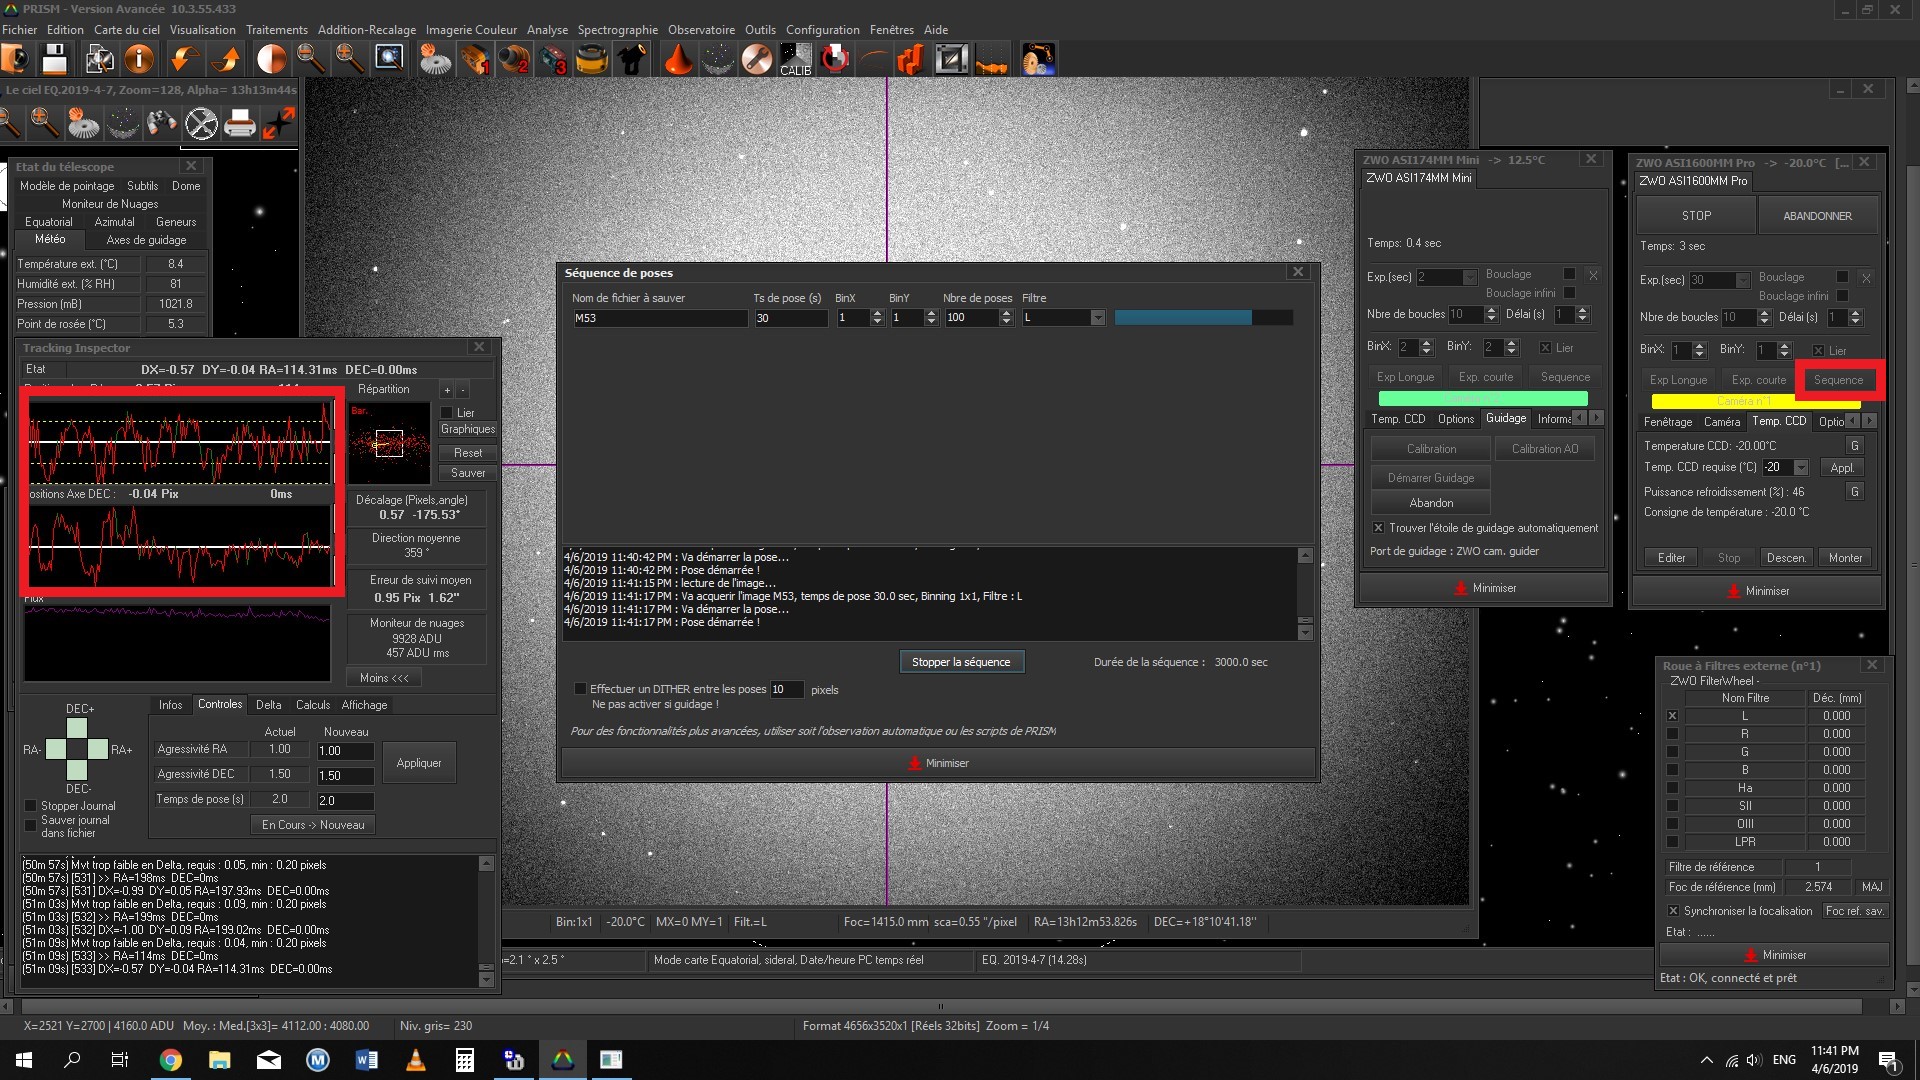Open camera number 2 icon
This screenshot has height=1080, width=1920.
(514, 60)
